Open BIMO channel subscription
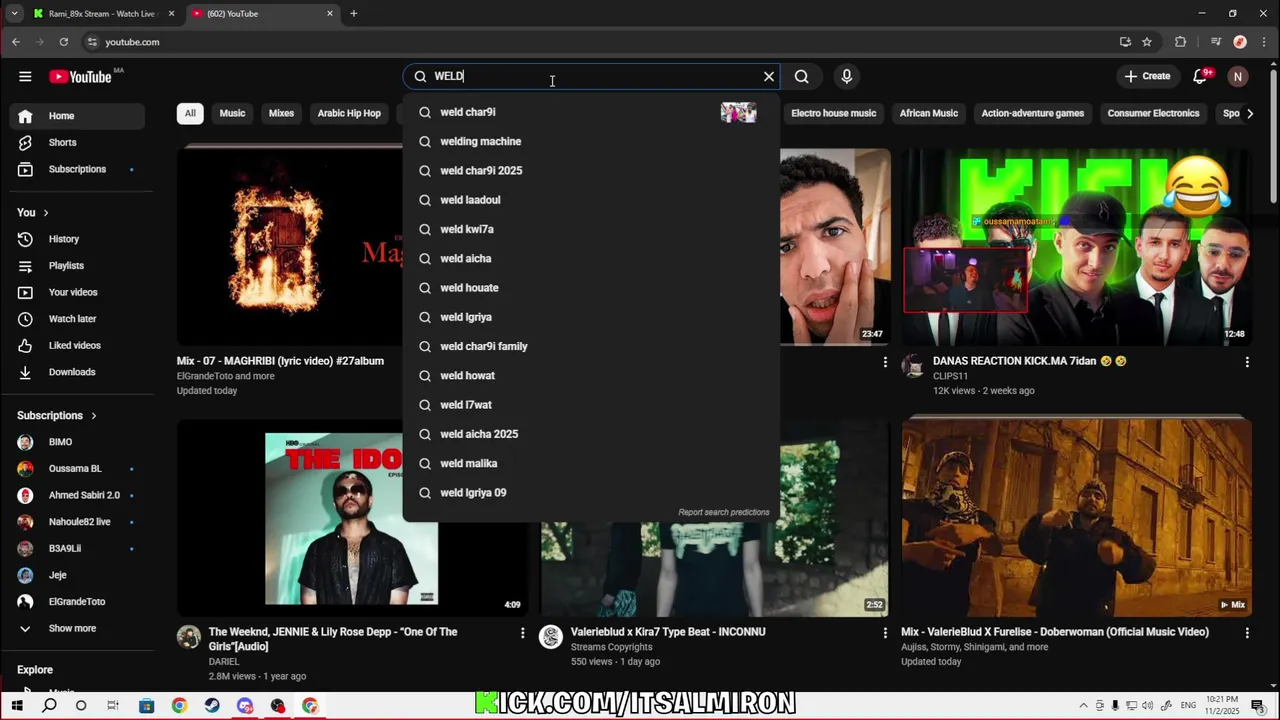Image resolution: width=1280 pixels, height=720 pixels. [x=78, y=442]
